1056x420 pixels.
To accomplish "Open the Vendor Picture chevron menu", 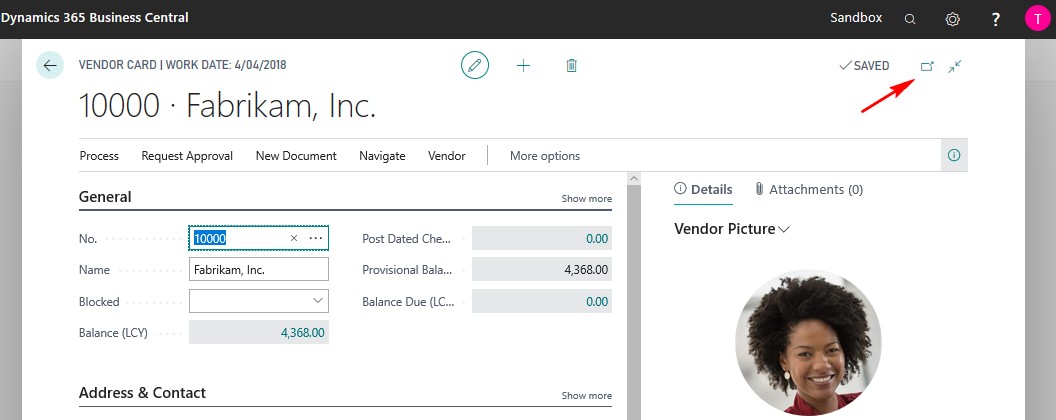I will (x=784, y=230).
